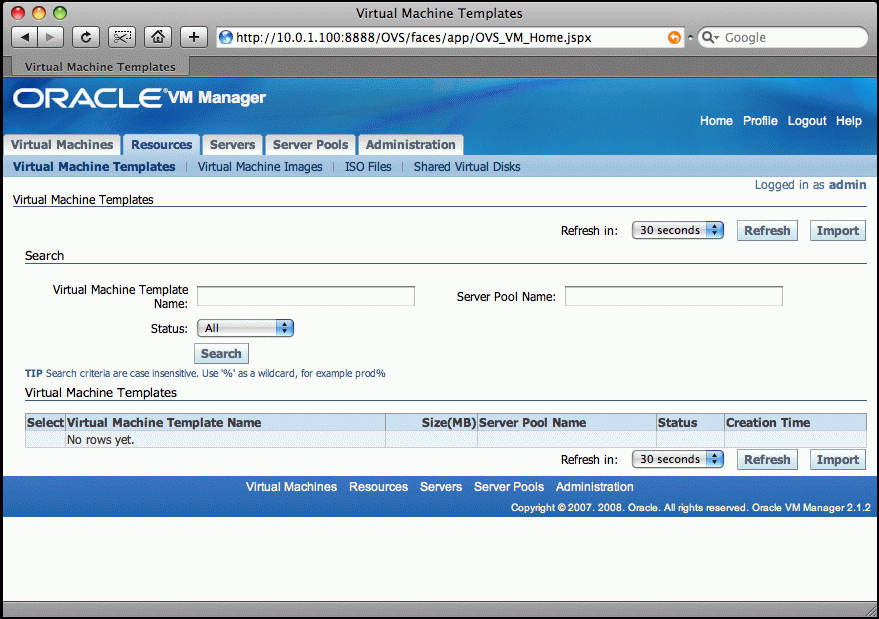Switch to the Servers tab

click(x=233, y=145)
